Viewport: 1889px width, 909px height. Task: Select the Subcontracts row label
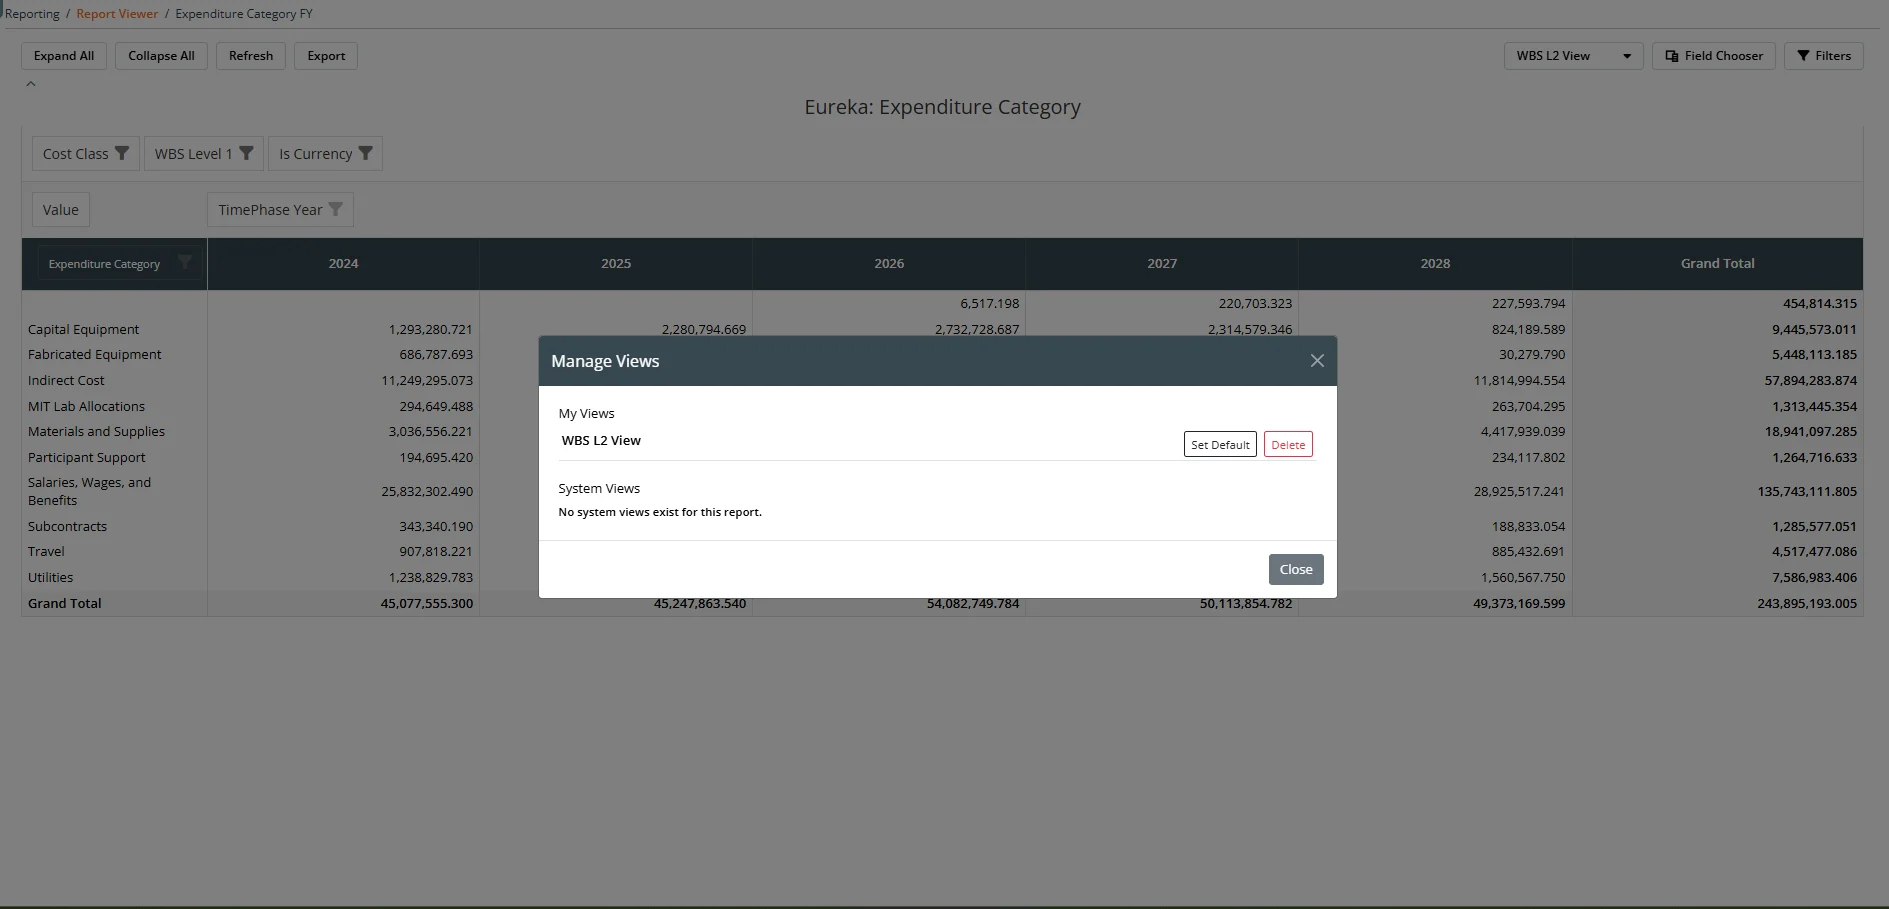coord(67,526)
